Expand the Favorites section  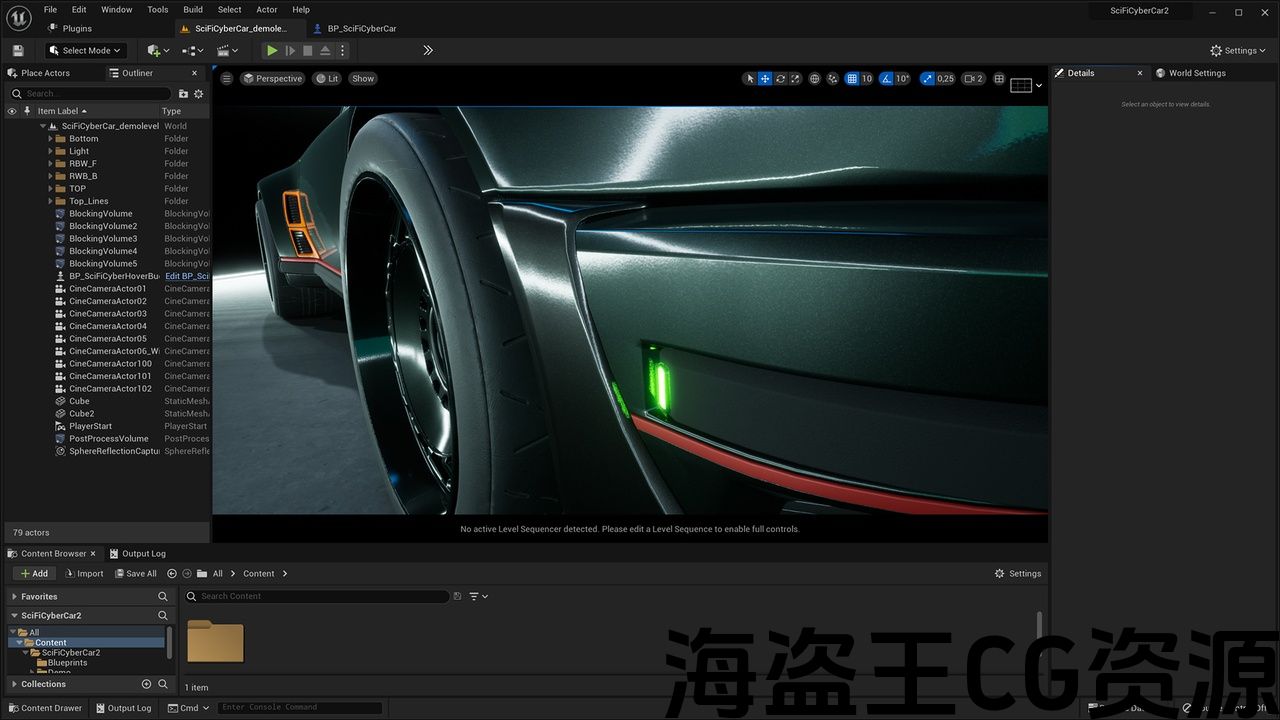[14, 597]
